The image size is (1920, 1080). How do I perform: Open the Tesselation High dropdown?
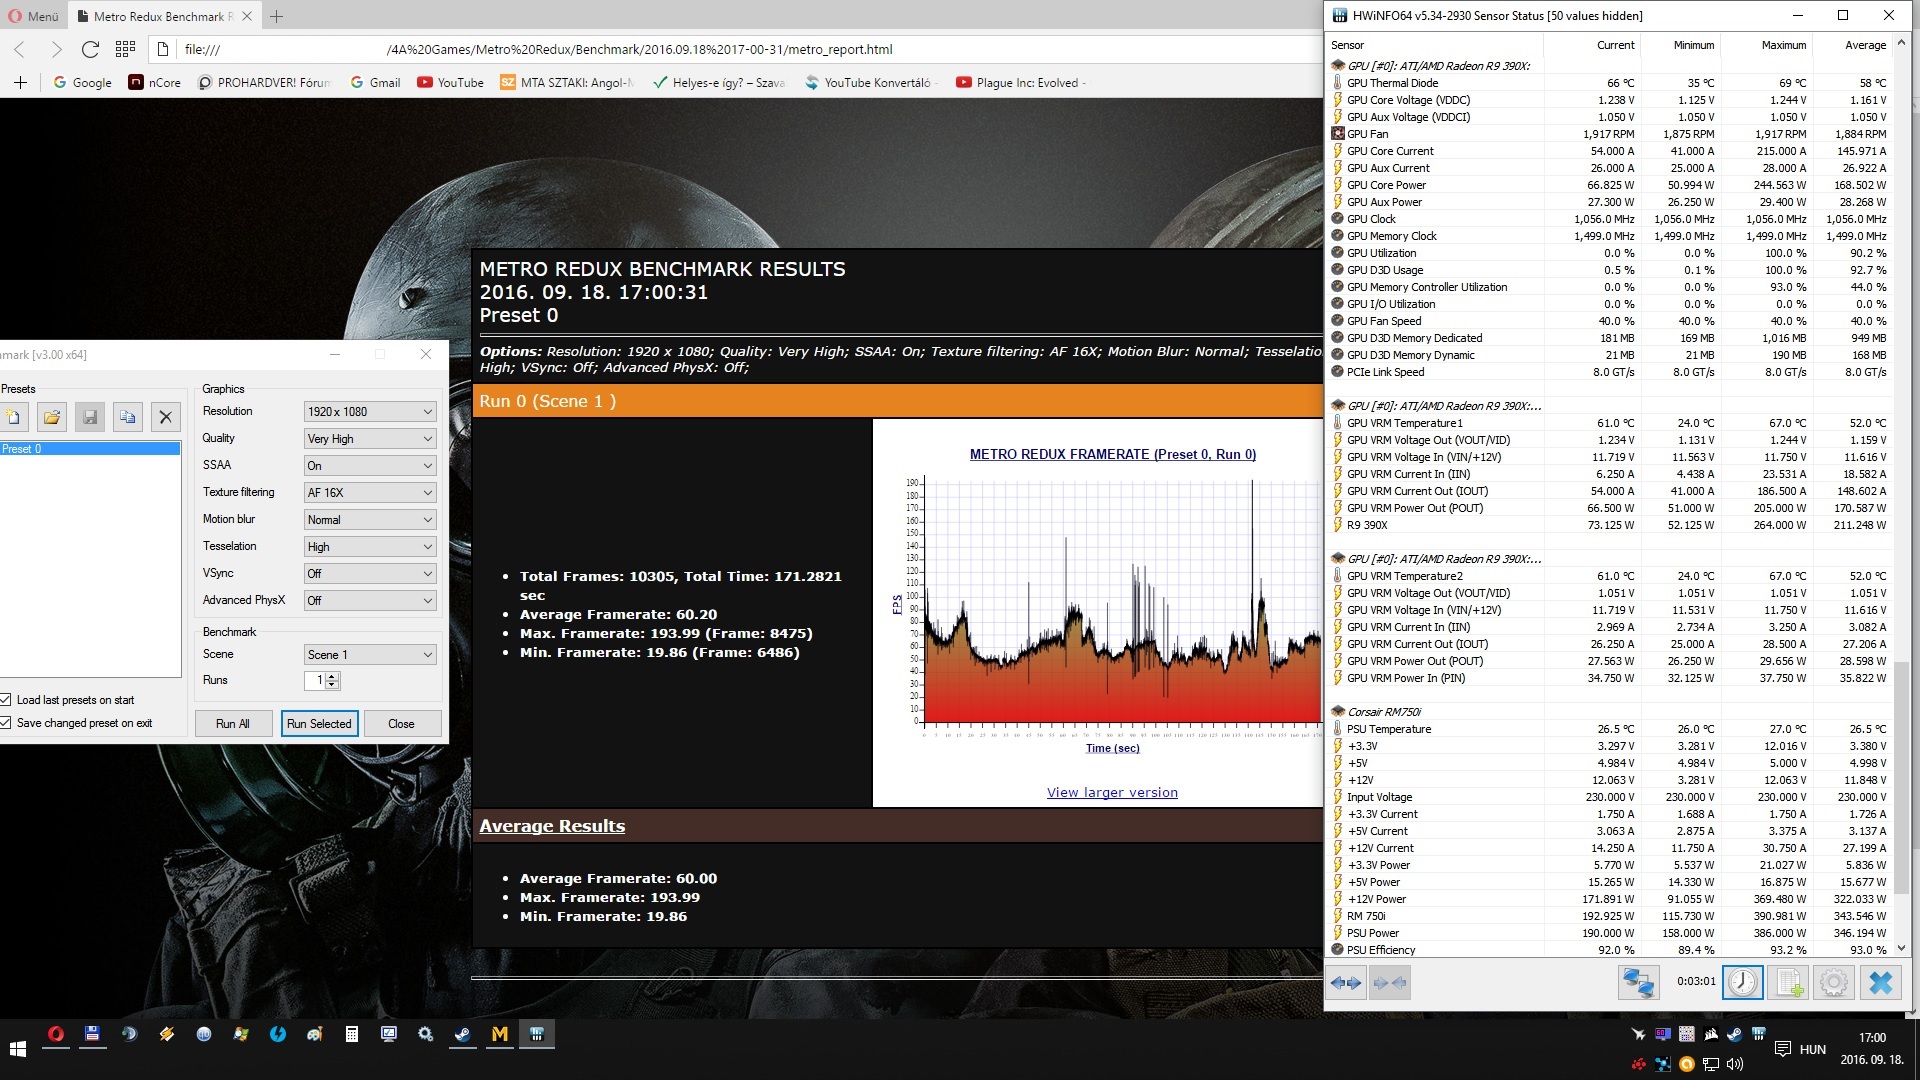pos(370,547)
